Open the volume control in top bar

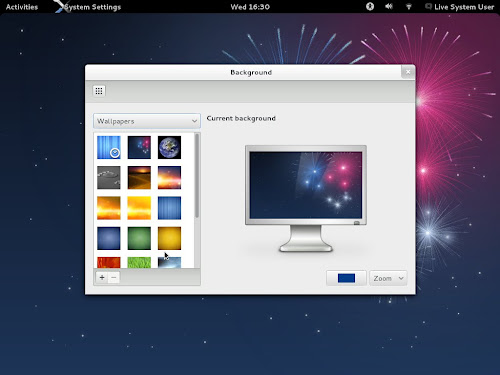tap(389, 6)
